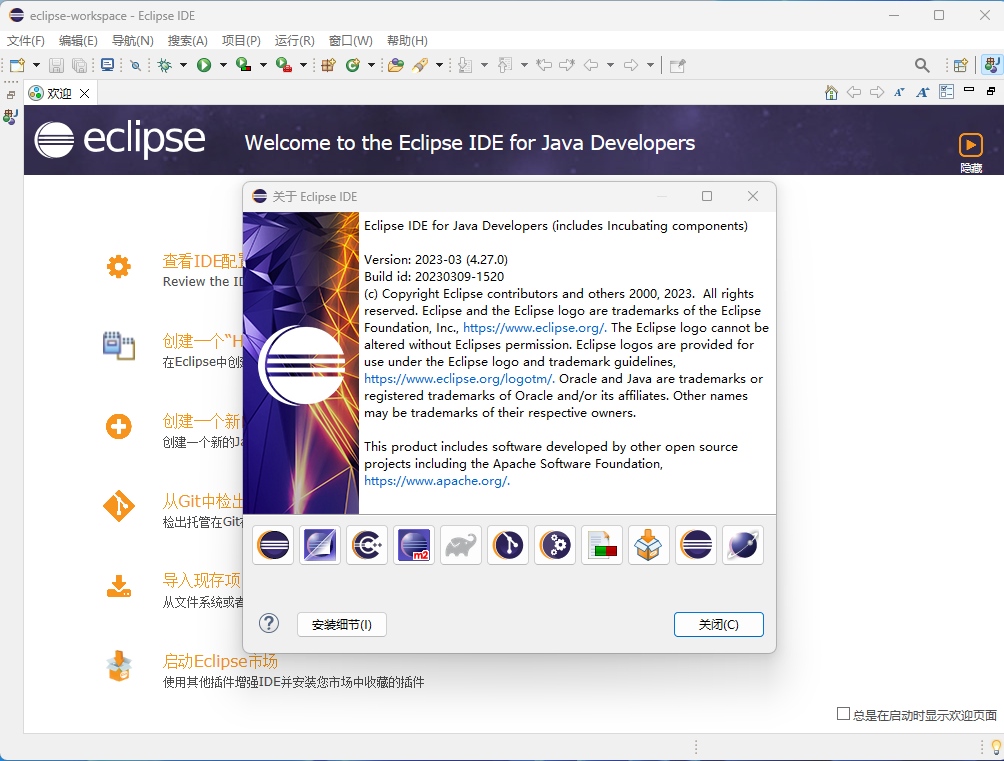Click the New wizard toolbar icon

pyautogui.click(x=17, y=65)
